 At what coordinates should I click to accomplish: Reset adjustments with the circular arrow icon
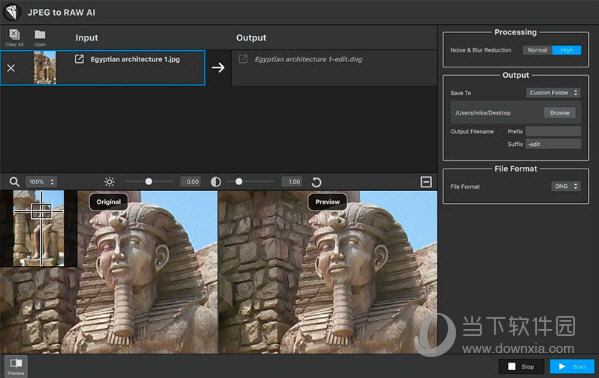pos(316,182)
